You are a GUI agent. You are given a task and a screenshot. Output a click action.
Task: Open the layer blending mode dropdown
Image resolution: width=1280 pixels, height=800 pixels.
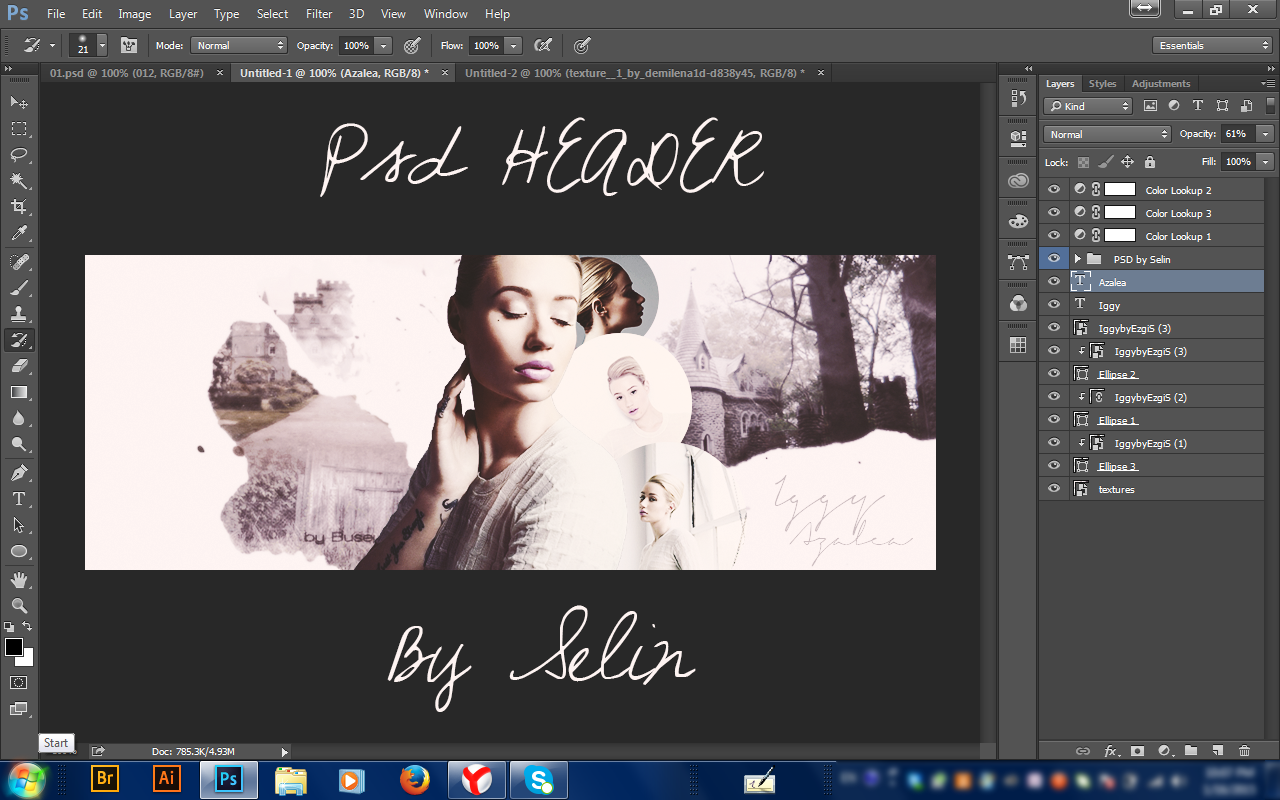click(1106, 133)
